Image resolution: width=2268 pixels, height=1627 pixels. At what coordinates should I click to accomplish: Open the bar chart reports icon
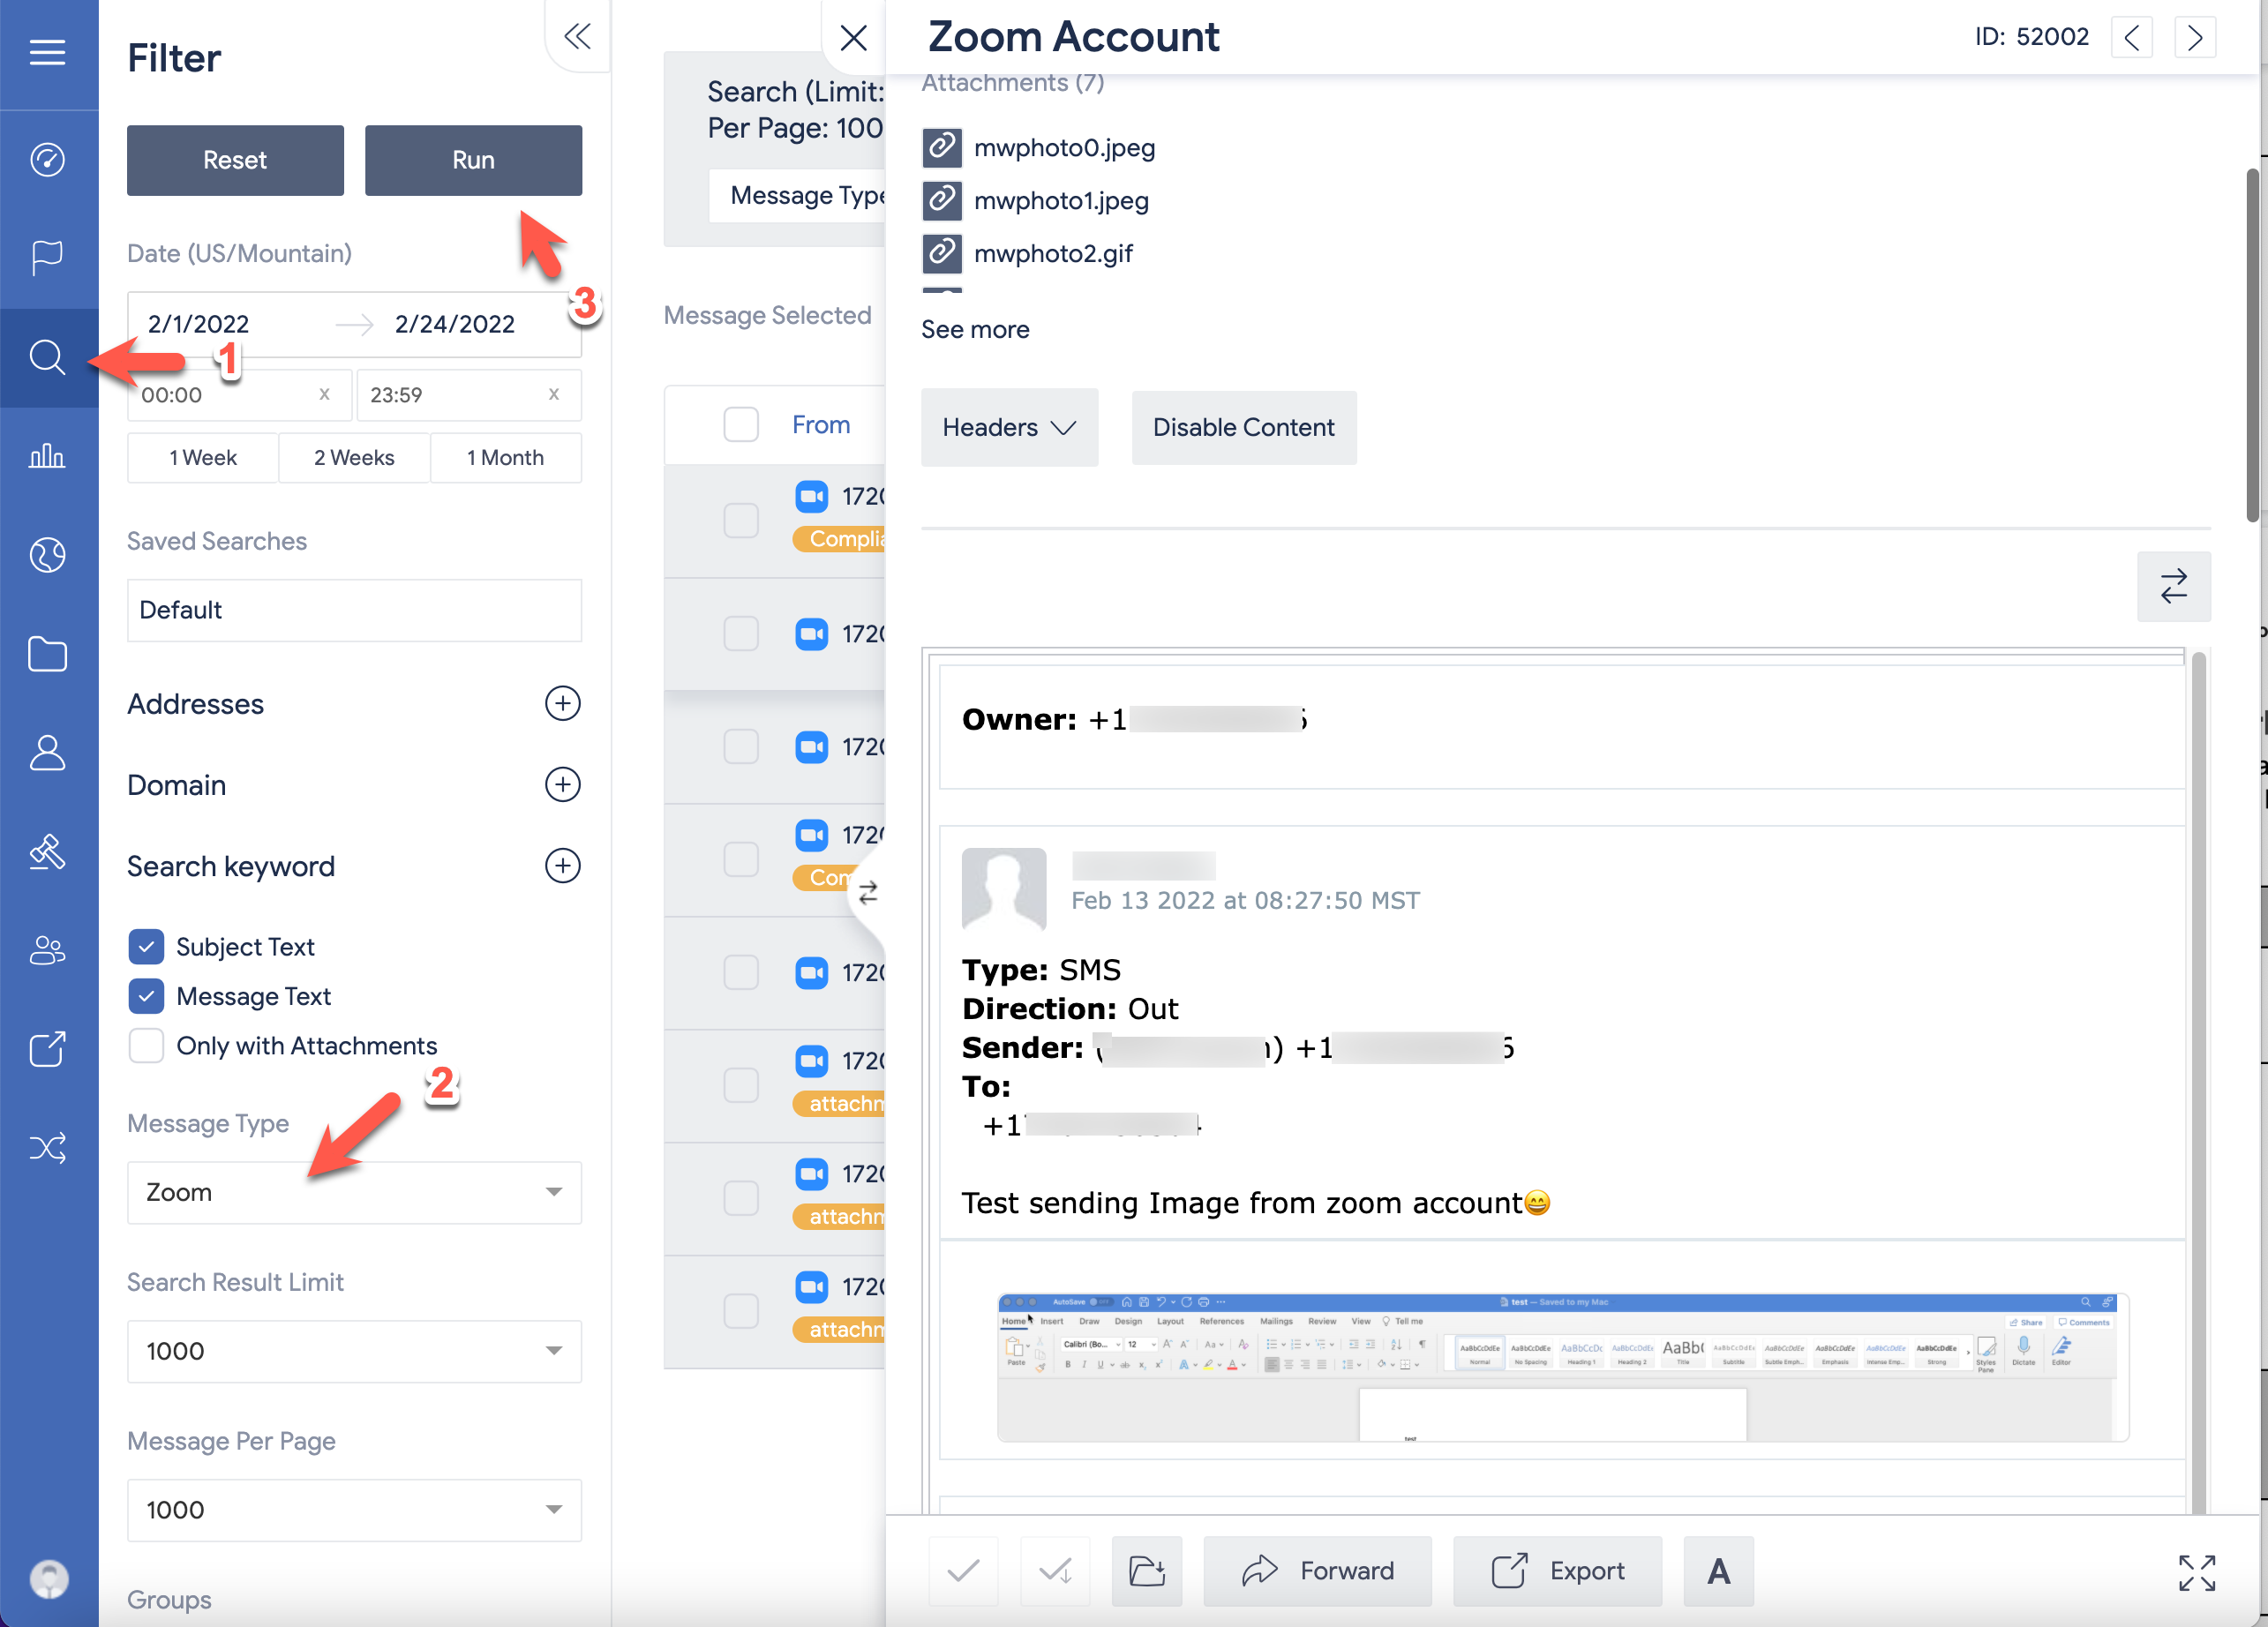pos(47,456)
